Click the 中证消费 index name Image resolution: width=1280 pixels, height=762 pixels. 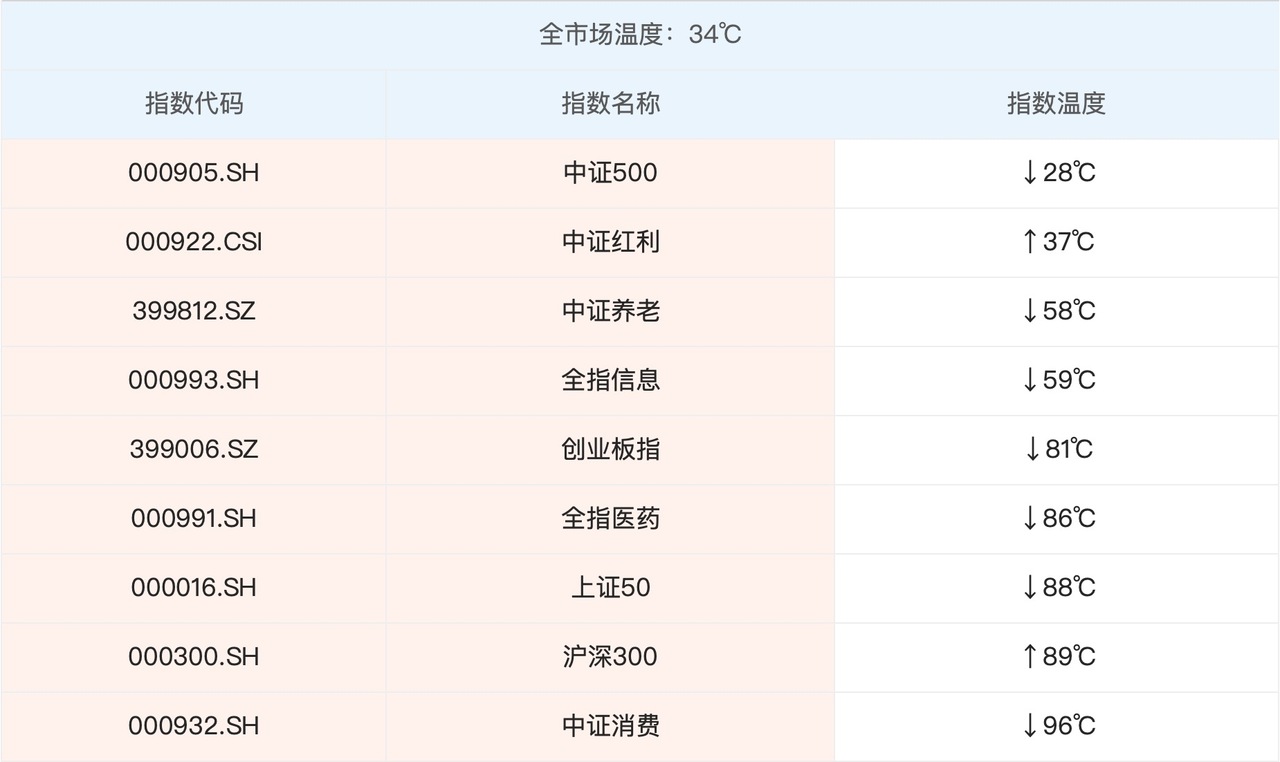[610, 725]
